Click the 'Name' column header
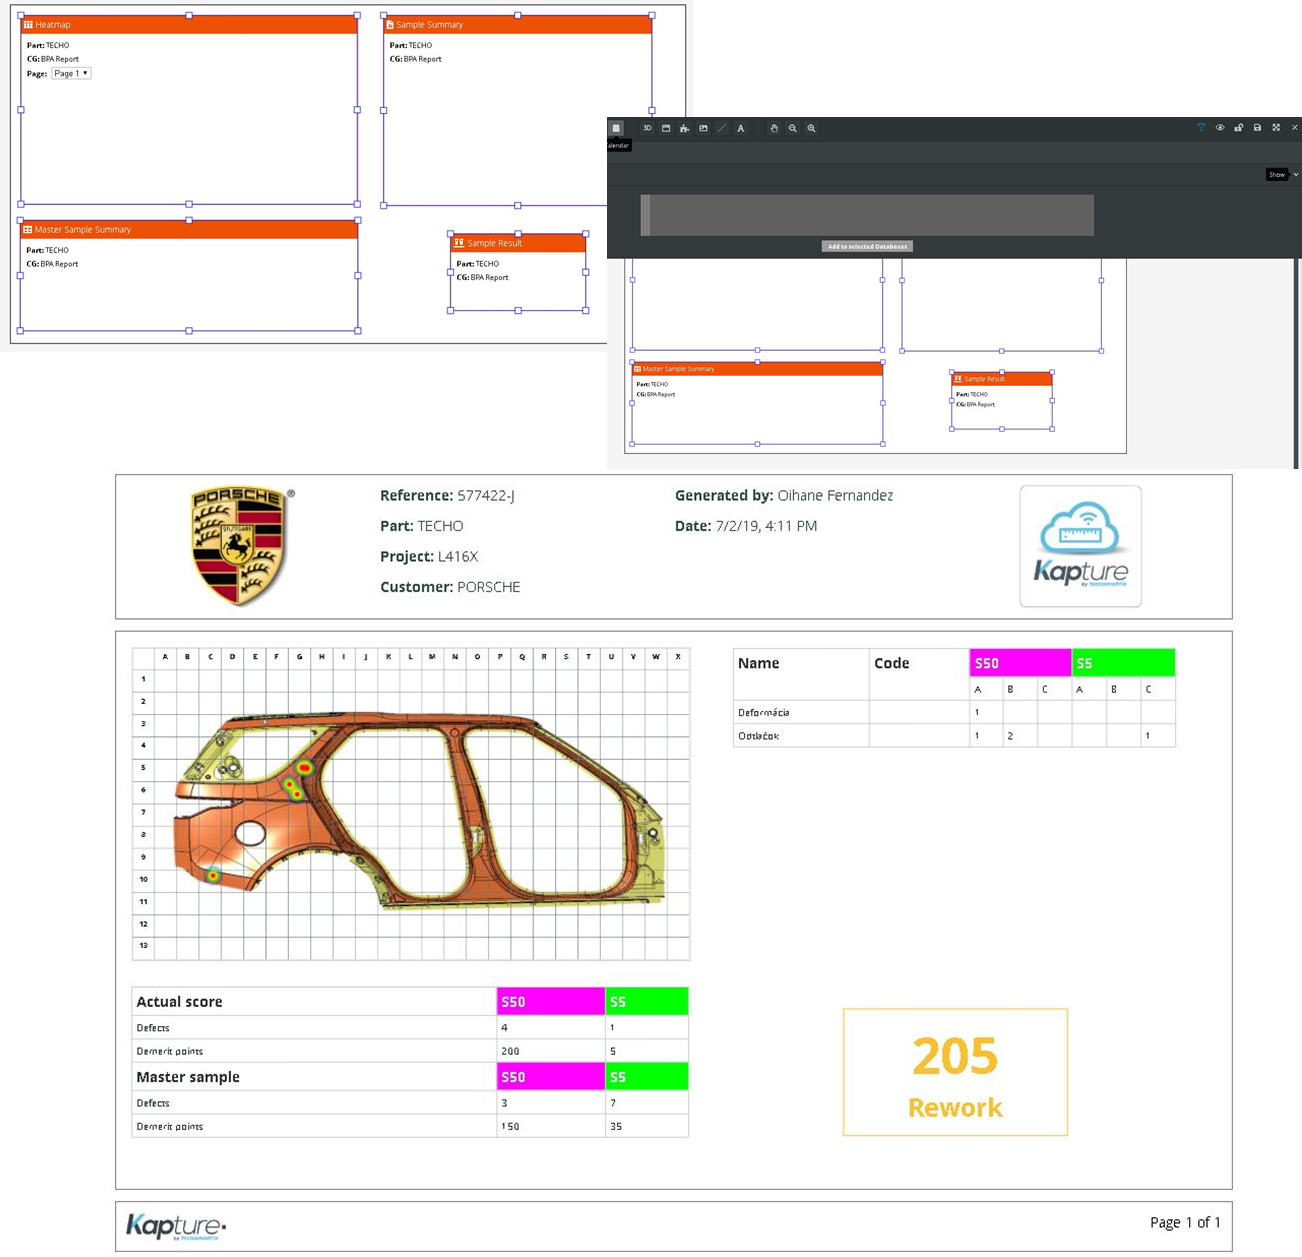Screen dimensions: 1302x1257 click(x=758, y=663)
